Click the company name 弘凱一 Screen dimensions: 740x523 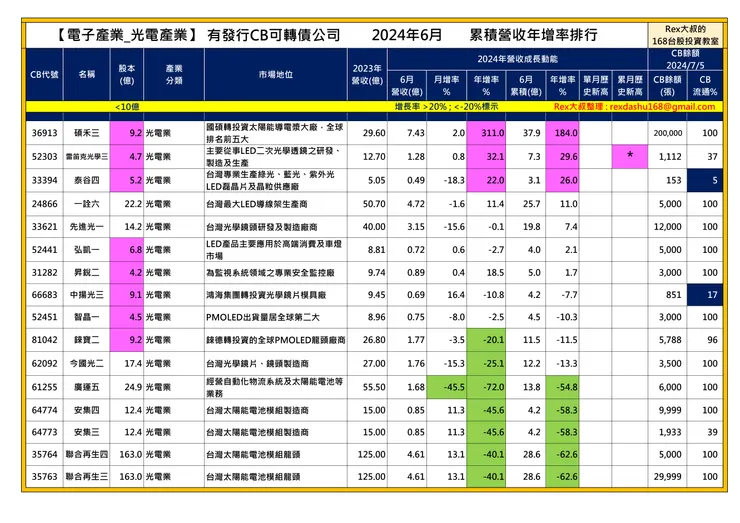tap(87, 250)
